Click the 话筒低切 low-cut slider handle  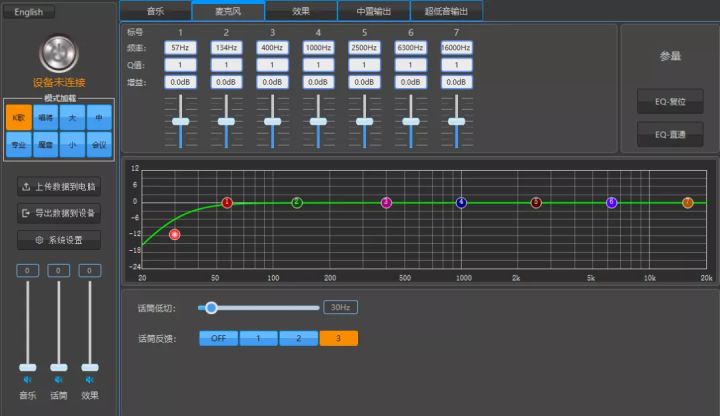coord(211,307)
